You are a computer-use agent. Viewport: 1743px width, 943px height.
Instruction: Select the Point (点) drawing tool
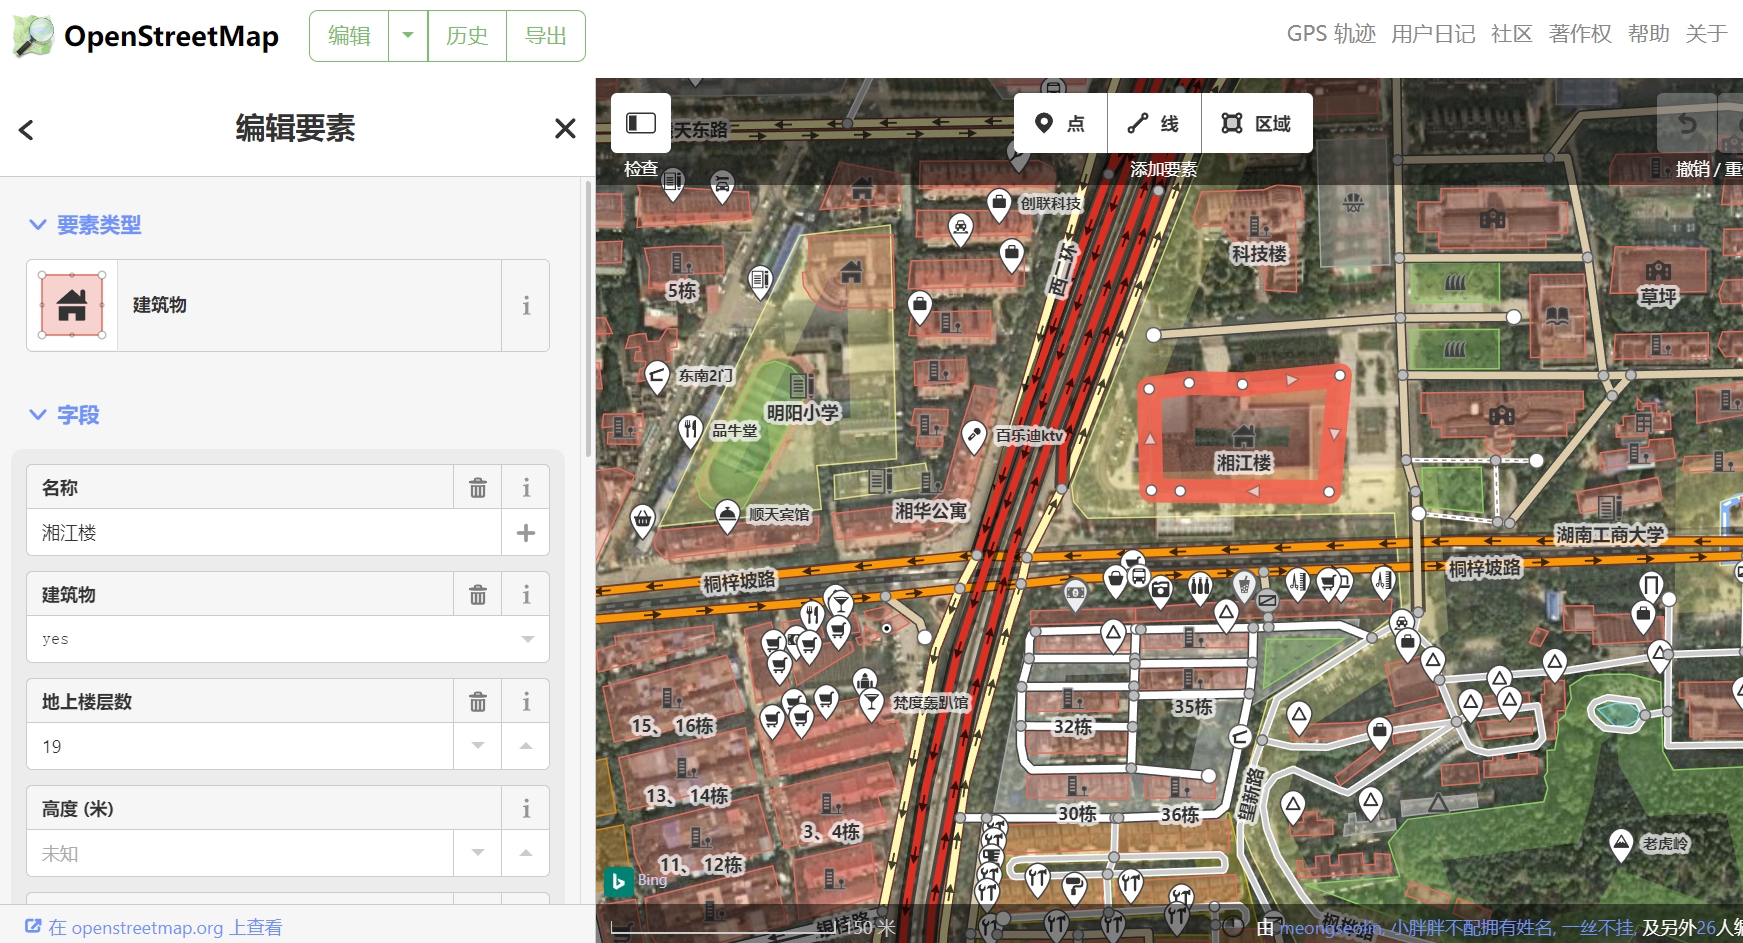[1060, 123]
